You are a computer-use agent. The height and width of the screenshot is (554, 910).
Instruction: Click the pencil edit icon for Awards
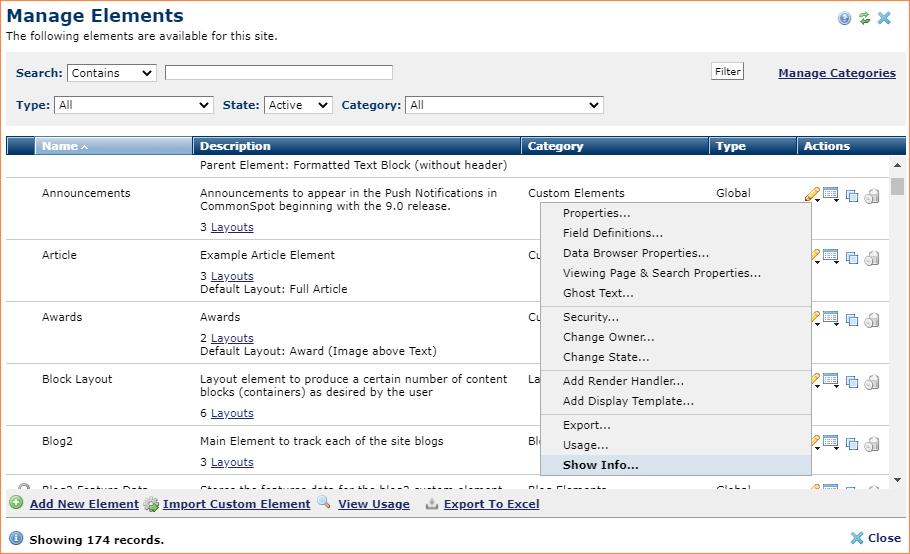click(x=815, y=318)
